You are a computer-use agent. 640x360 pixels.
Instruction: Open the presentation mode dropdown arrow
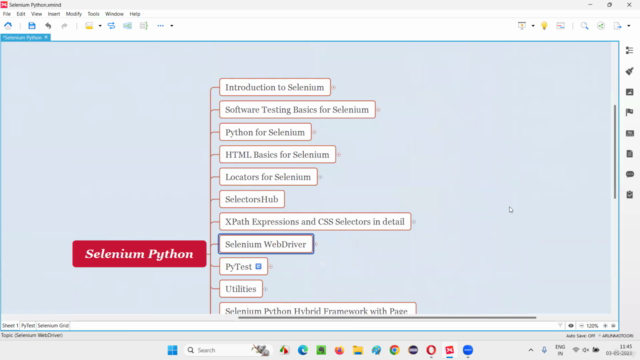click(x=533, y=26)
